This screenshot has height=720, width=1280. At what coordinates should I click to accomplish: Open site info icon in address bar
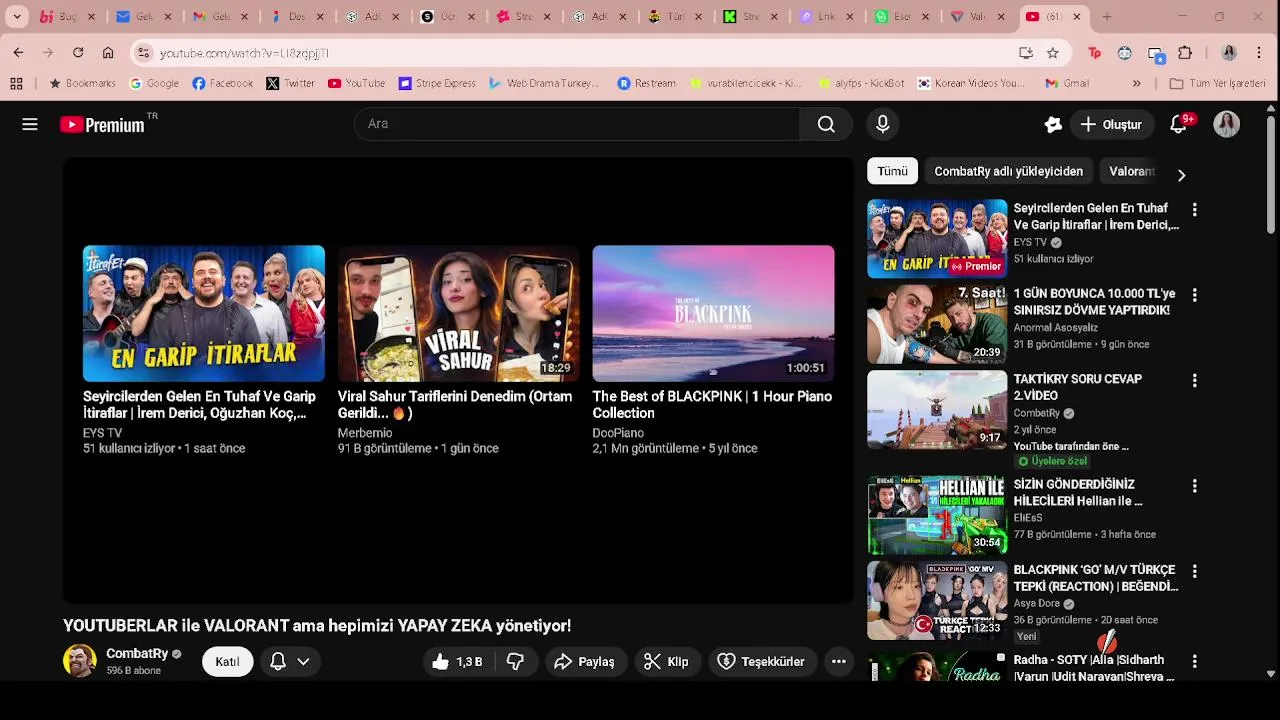pyautogui.click(x=144, y=53)
